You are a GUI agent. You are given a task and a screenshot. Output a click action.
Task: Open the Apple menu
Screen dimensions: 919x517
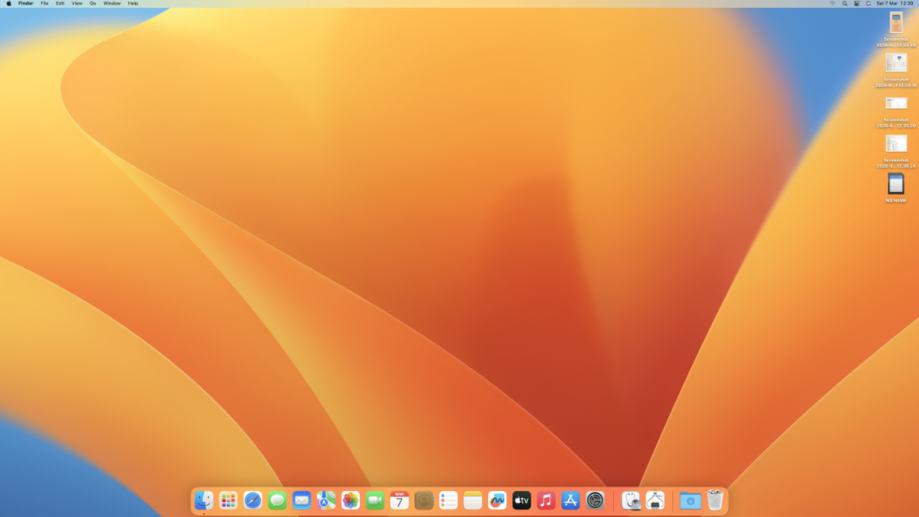9,4
